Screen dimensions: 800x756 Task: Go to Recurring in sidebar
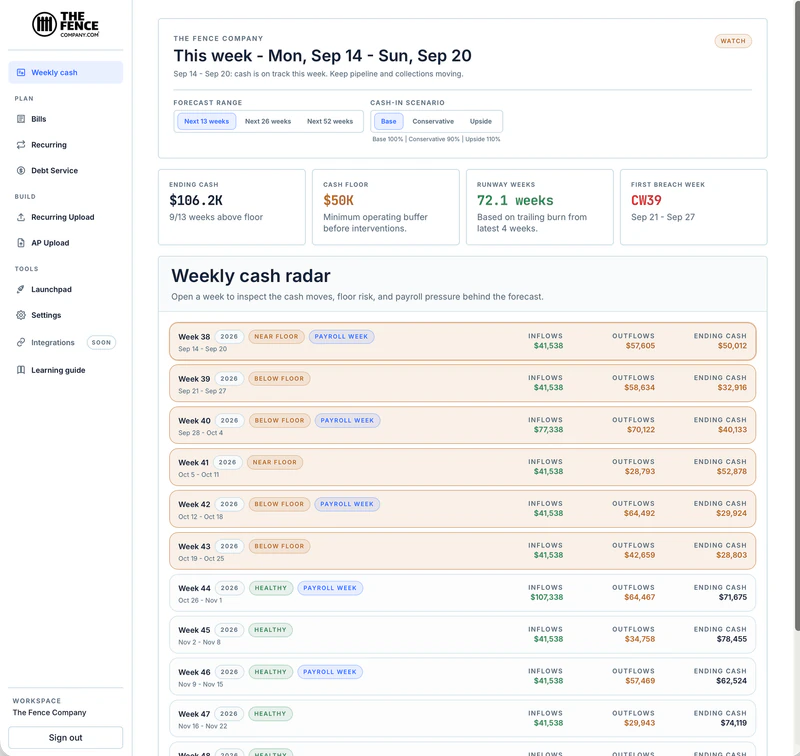coord(66,145)
